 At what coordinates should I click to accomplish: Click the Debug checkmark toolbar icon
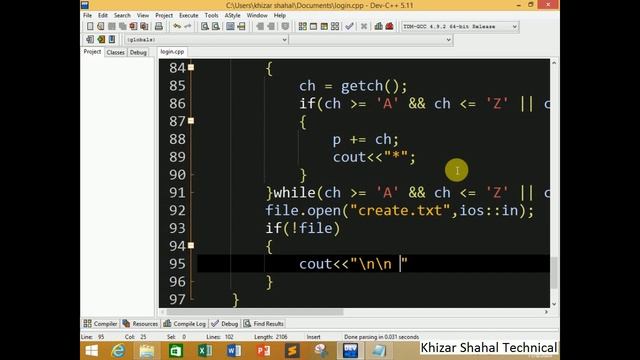(349, 27)
